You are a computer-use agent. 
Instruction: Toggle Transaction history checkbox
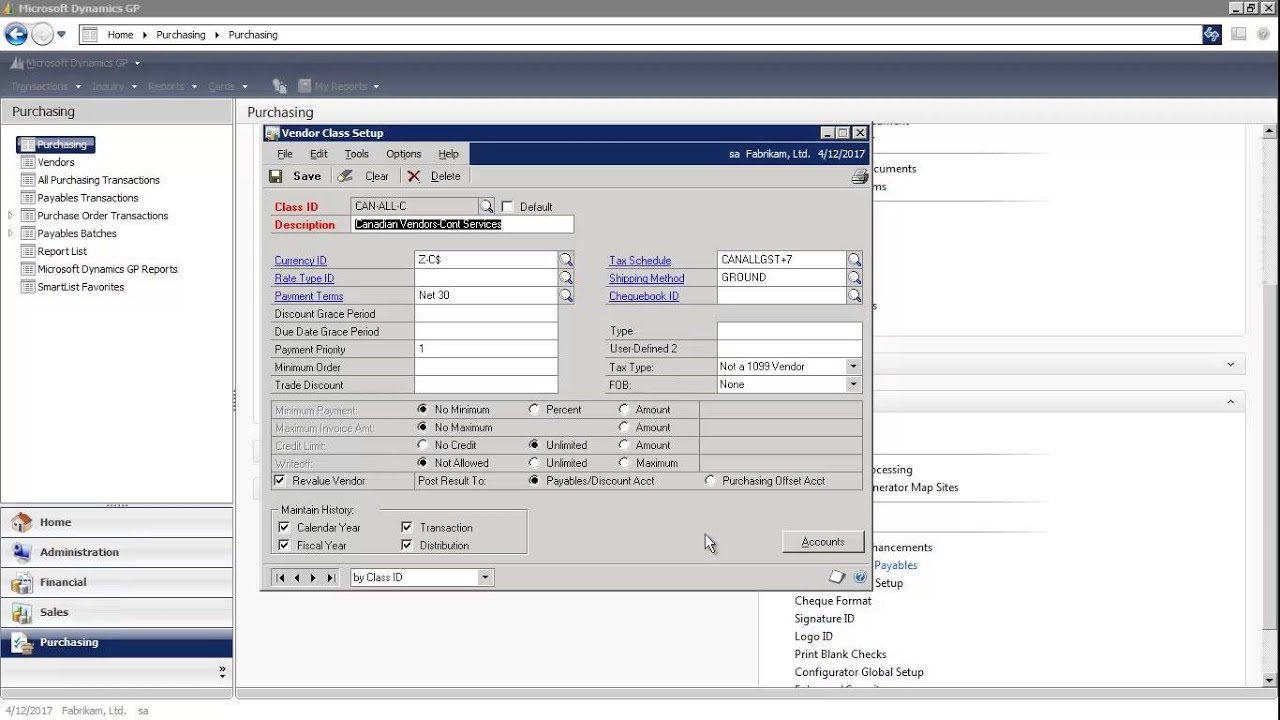click(407, 527)
